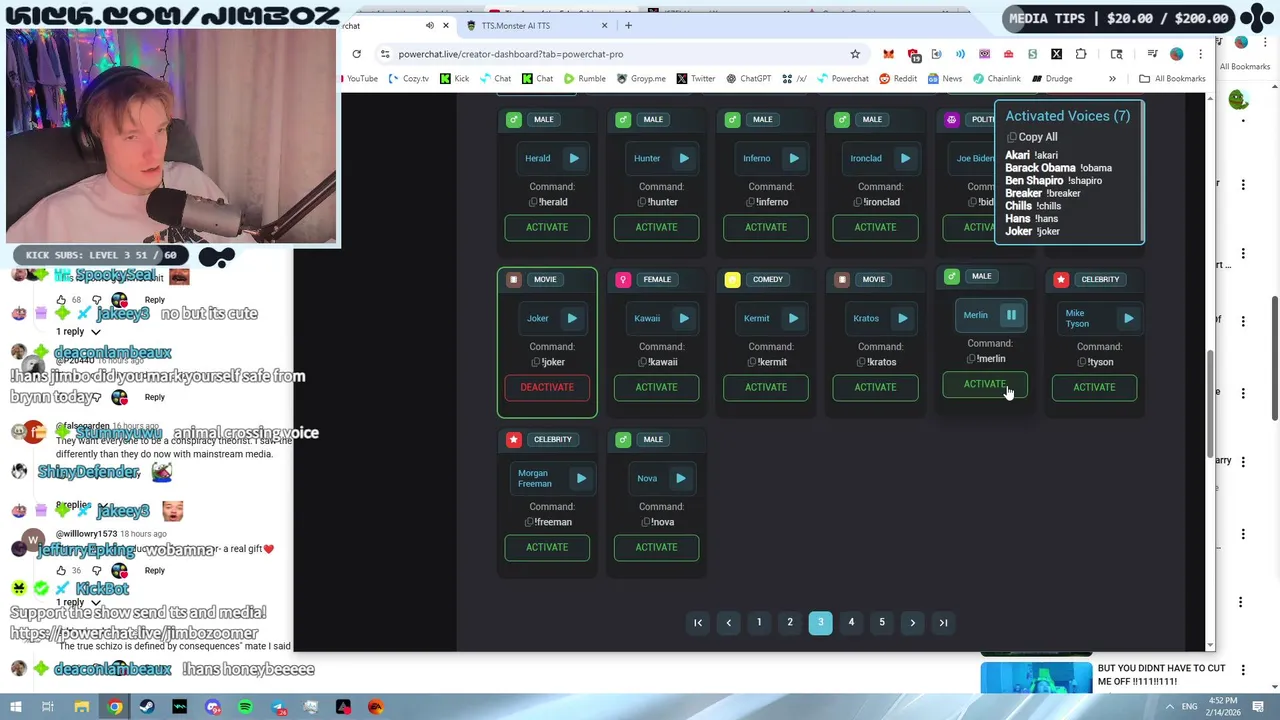Open File Explorer from the taskbar
The image size is (1280, 720).
tap(82, 707)
